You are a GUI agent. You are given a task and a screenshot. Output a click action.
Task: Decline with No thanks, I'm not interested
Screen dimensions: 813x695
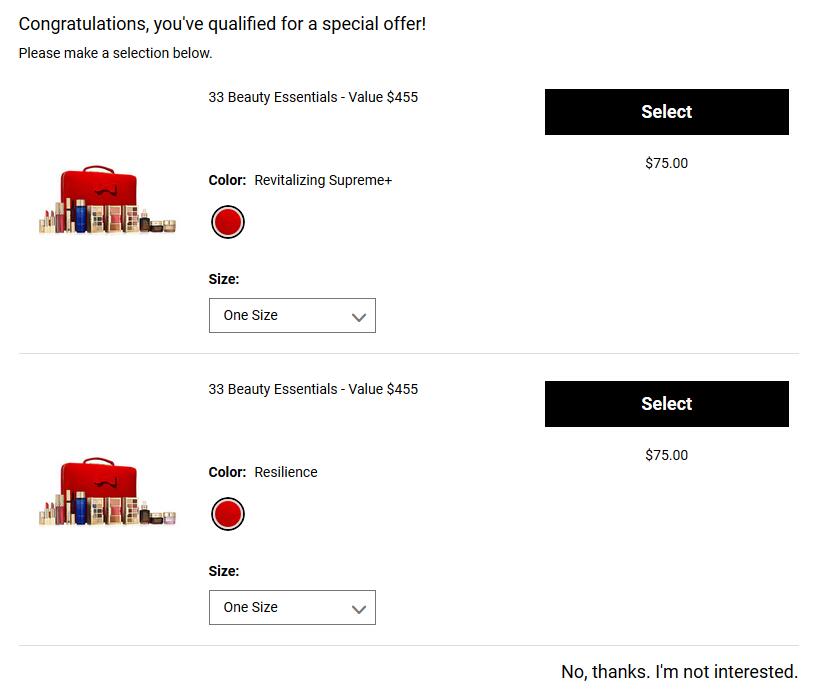click(x=679, y=672)
